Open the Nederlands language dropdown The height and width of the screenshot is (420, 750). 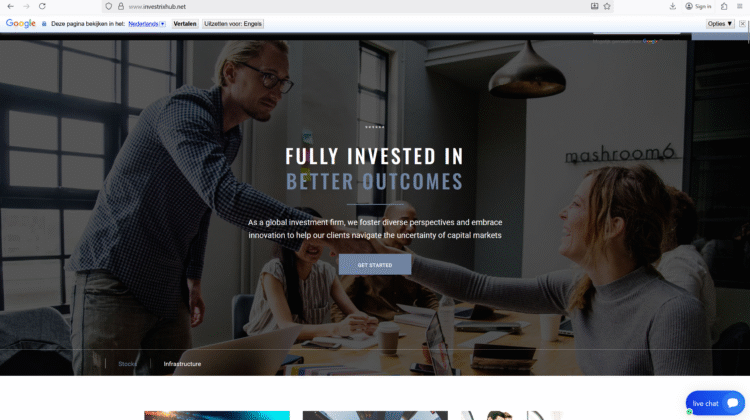[147, 23]
